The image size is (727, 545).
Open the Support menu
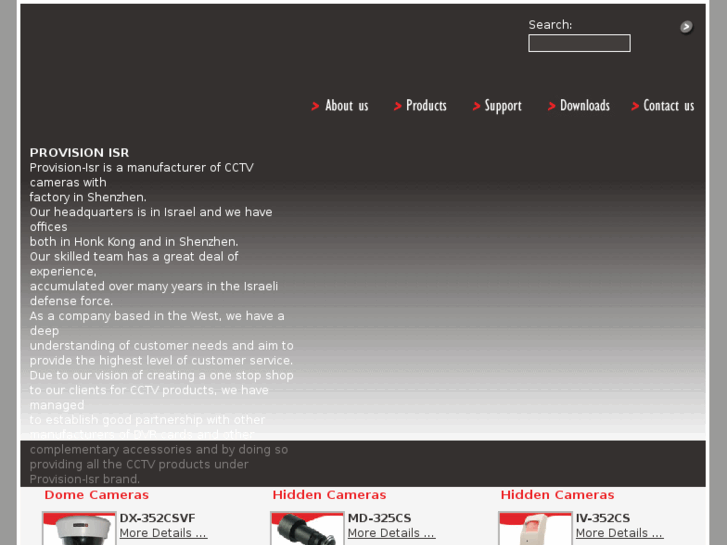[x=503, y=106]
